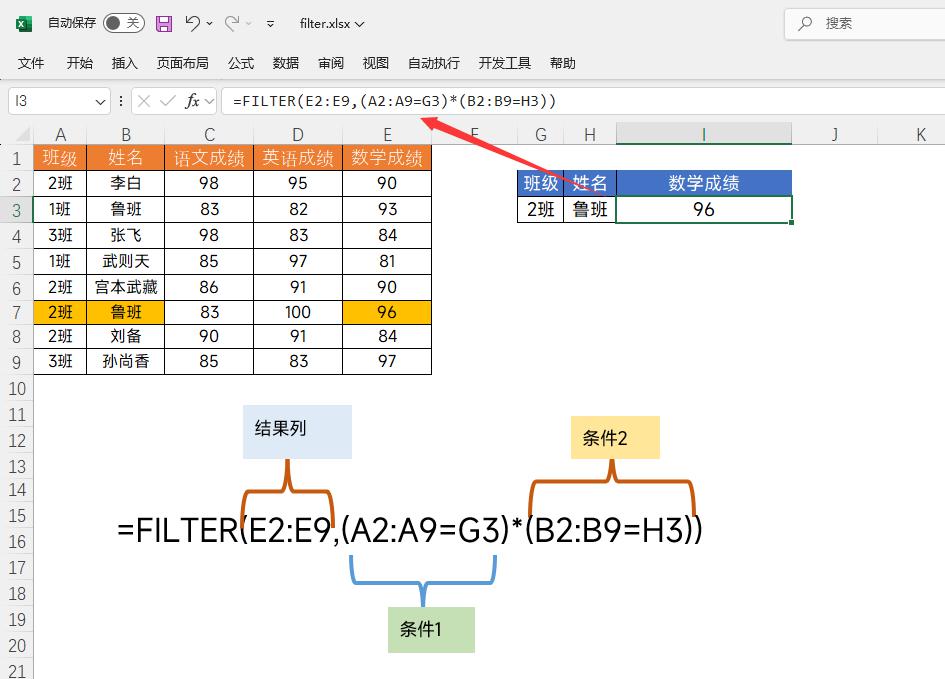Click cell with name 刘备

(125, 336)
